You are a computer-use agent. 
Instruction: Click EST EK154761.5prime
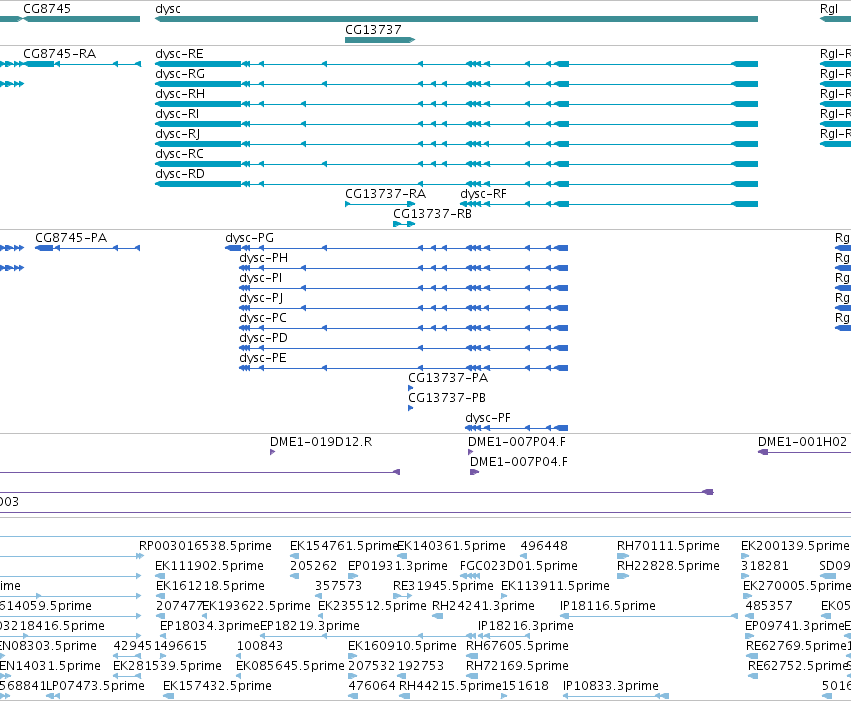[295, 556]
